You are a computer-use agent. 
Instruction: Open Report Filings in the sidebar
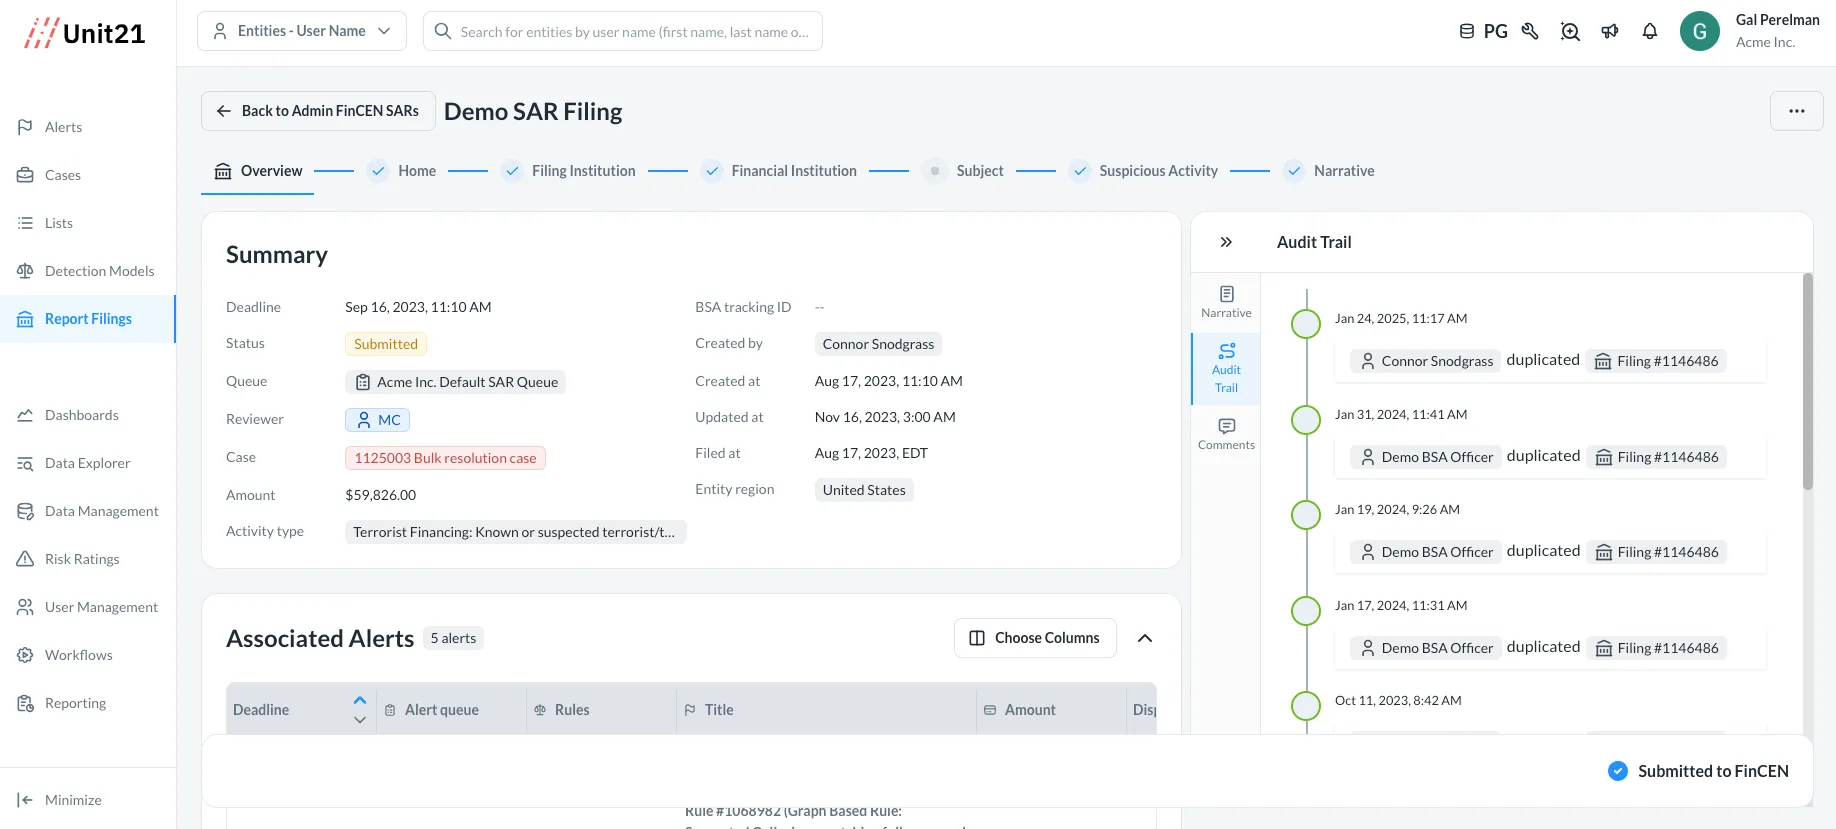point(88,319)
